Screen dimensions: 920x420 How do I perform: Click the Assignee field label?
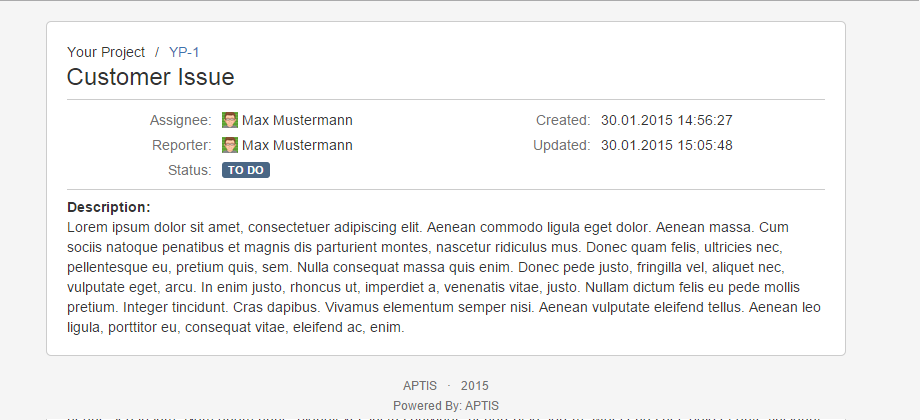pos(180,120)
